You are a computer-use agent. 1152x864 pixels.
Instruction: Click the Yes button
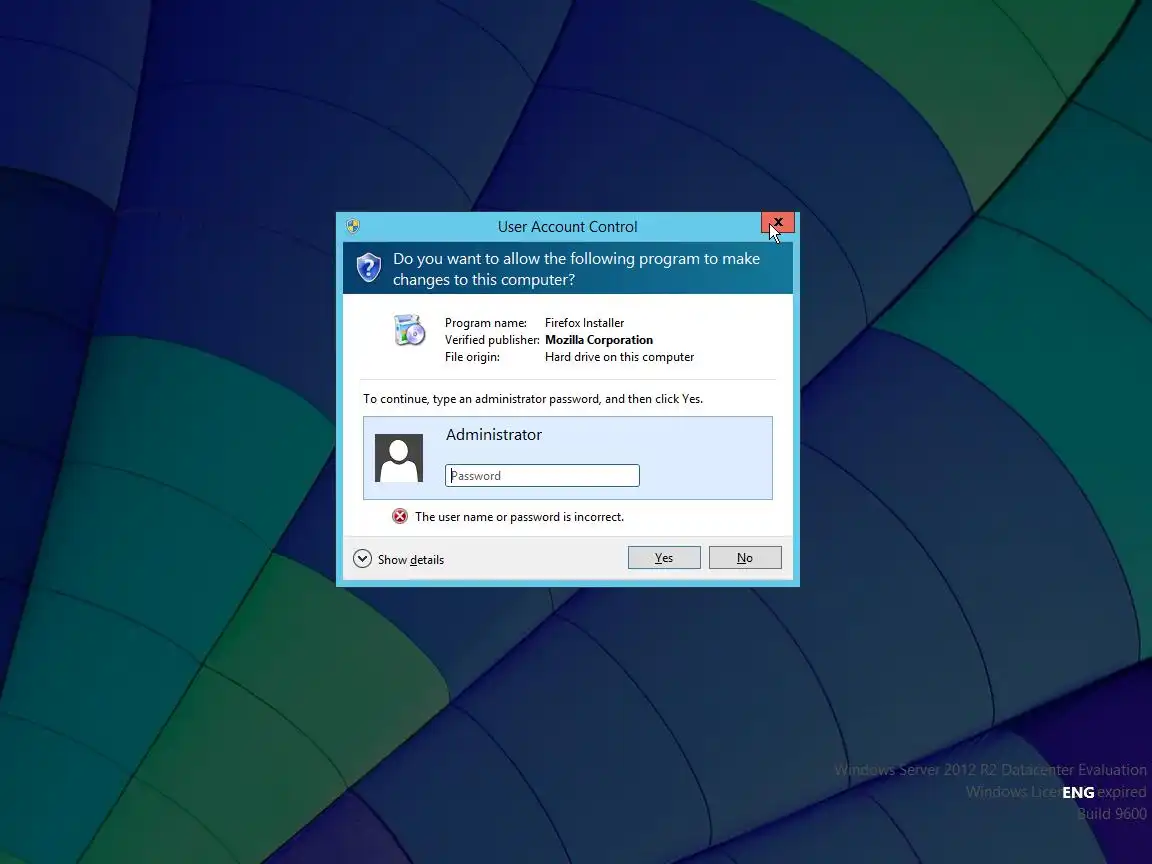pyautogui.click(x=664, y=558)
